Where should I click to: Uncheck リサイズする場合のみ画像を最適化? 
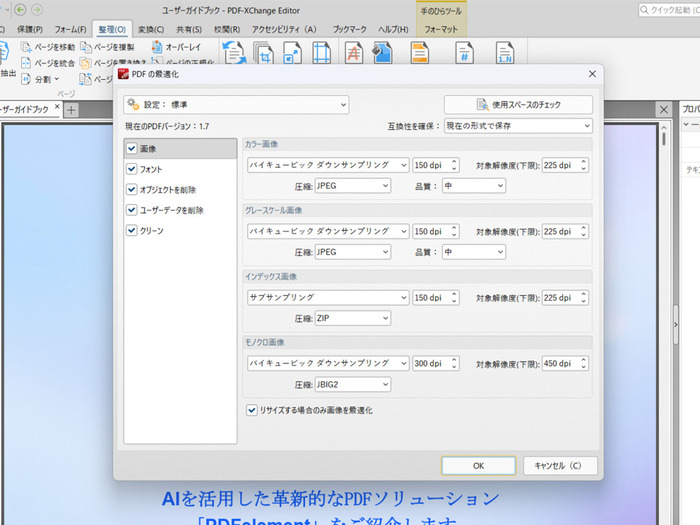pyautogui.click(x=252, y=410)
